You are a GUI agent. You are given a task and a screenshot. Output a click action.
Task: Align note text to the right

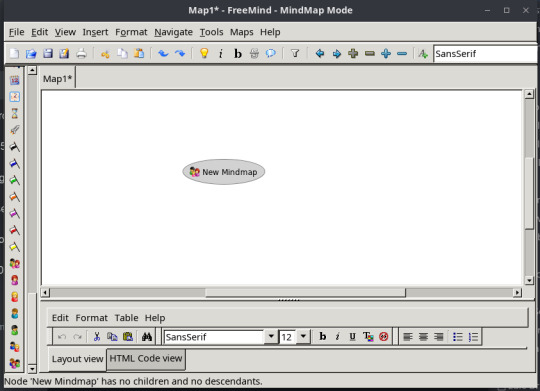438,337
